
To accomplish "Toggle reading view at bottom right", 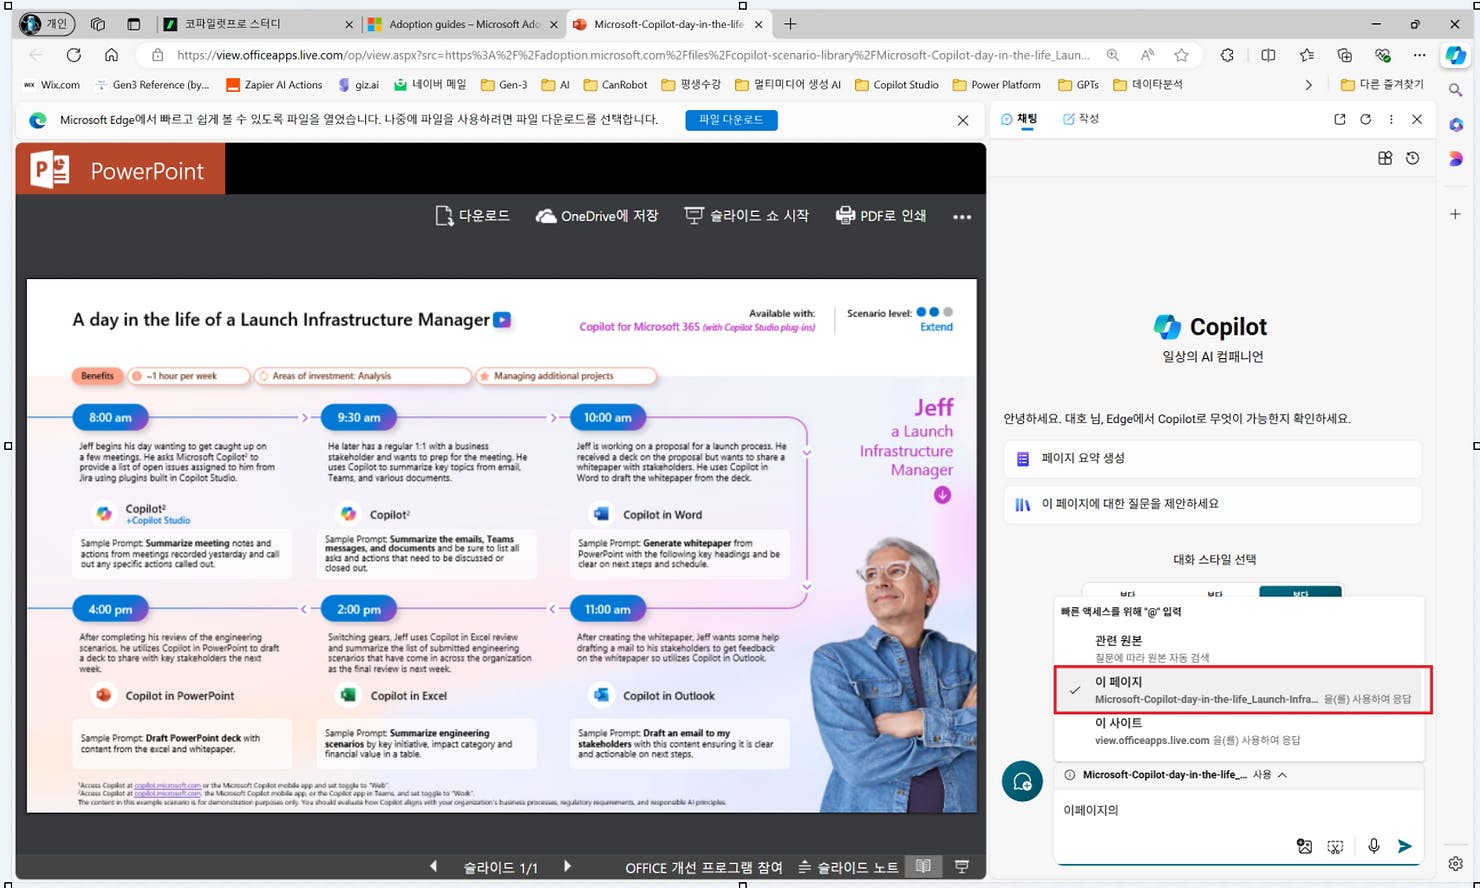I will tap(922, 867).
